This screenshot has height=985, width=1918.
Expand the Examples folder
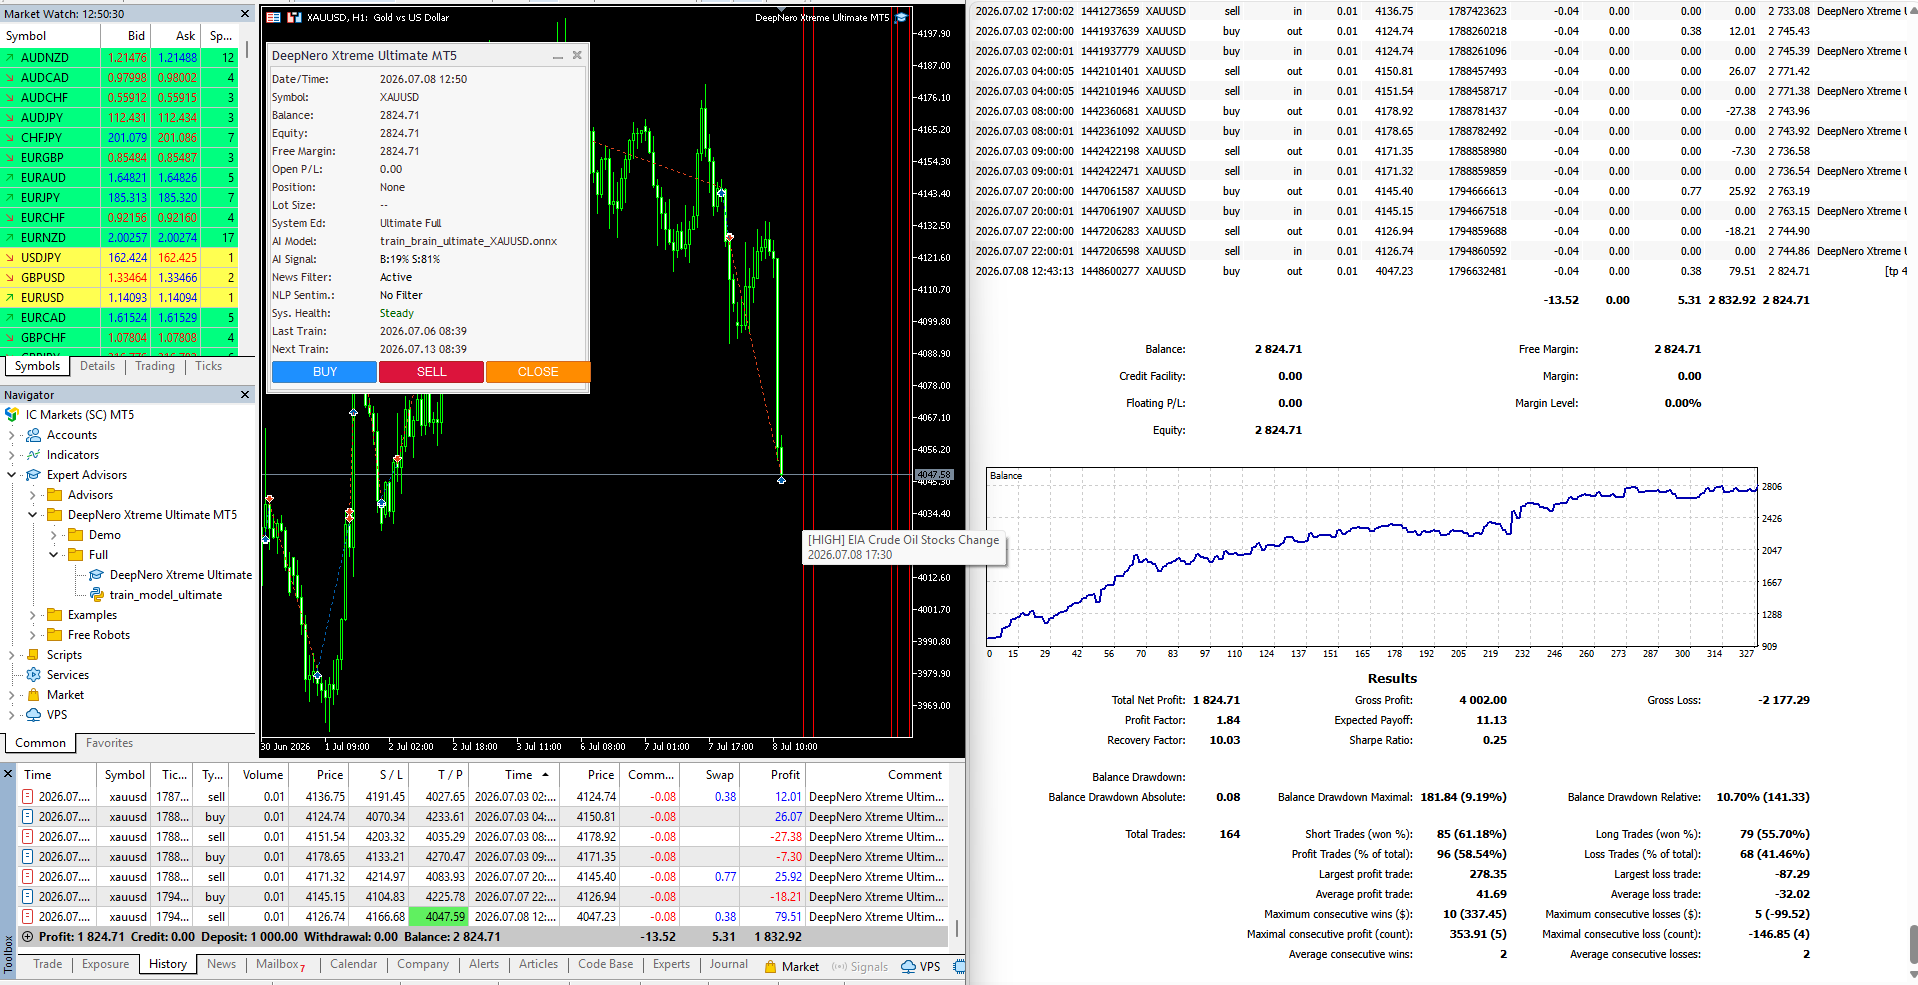click(32, 614)
